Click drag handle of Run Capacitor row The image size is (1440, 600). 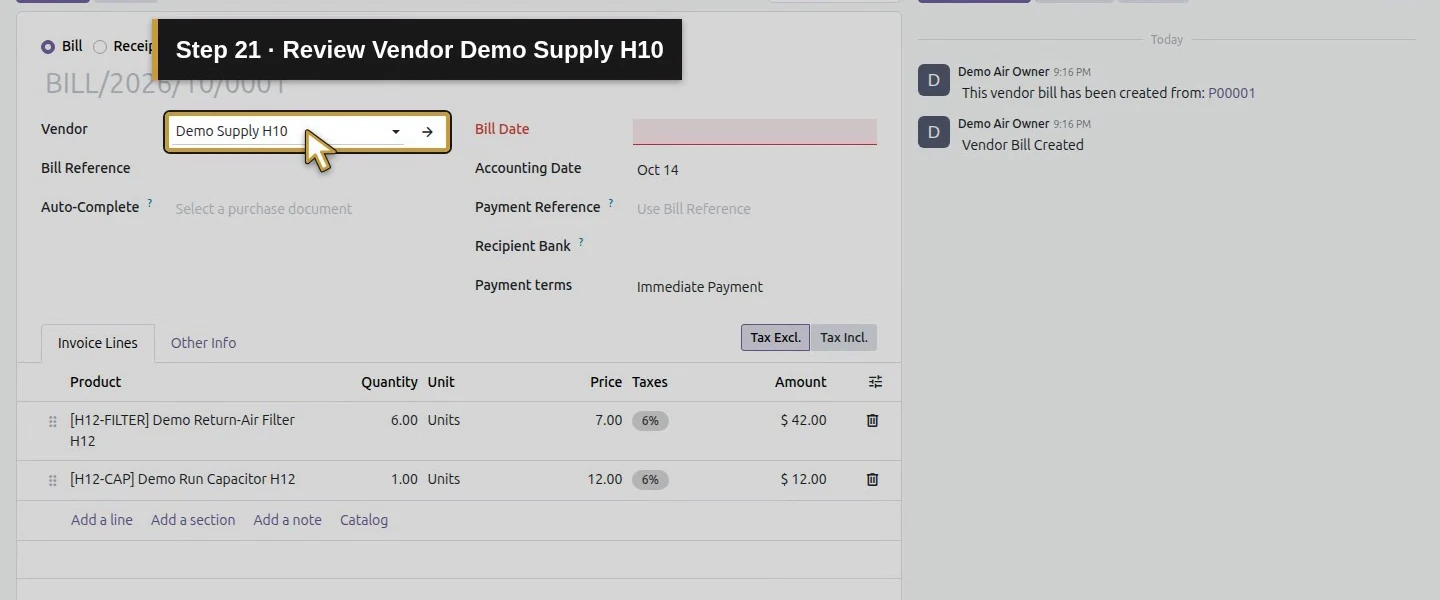click(x=53, y=481)
